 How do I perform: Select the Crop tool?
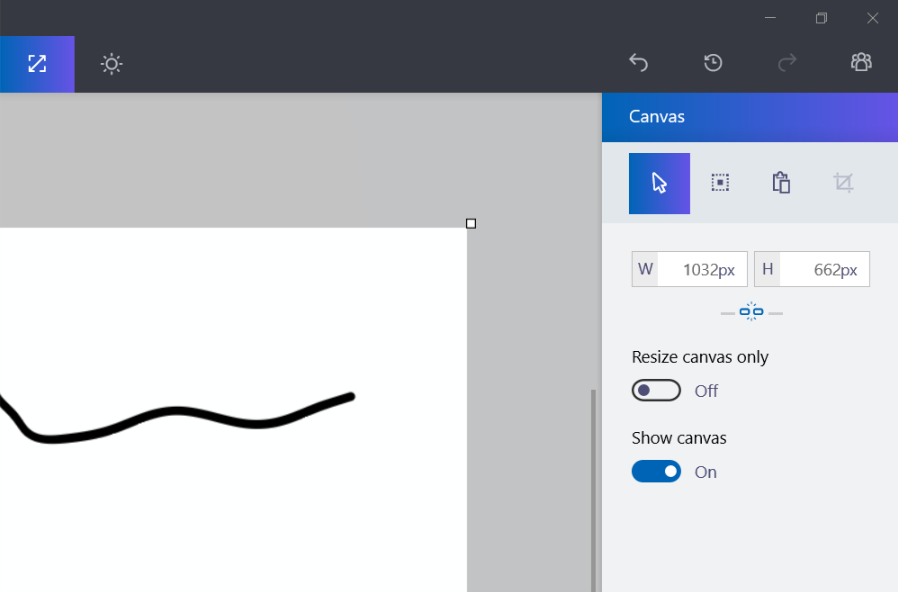pyautogui.click(x=843, y=183)
